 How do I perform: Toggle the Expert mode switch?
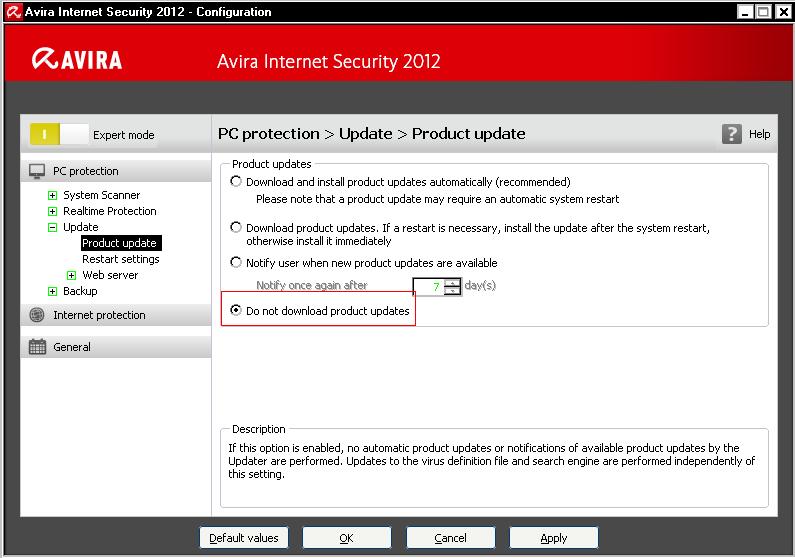click(59, 134)
